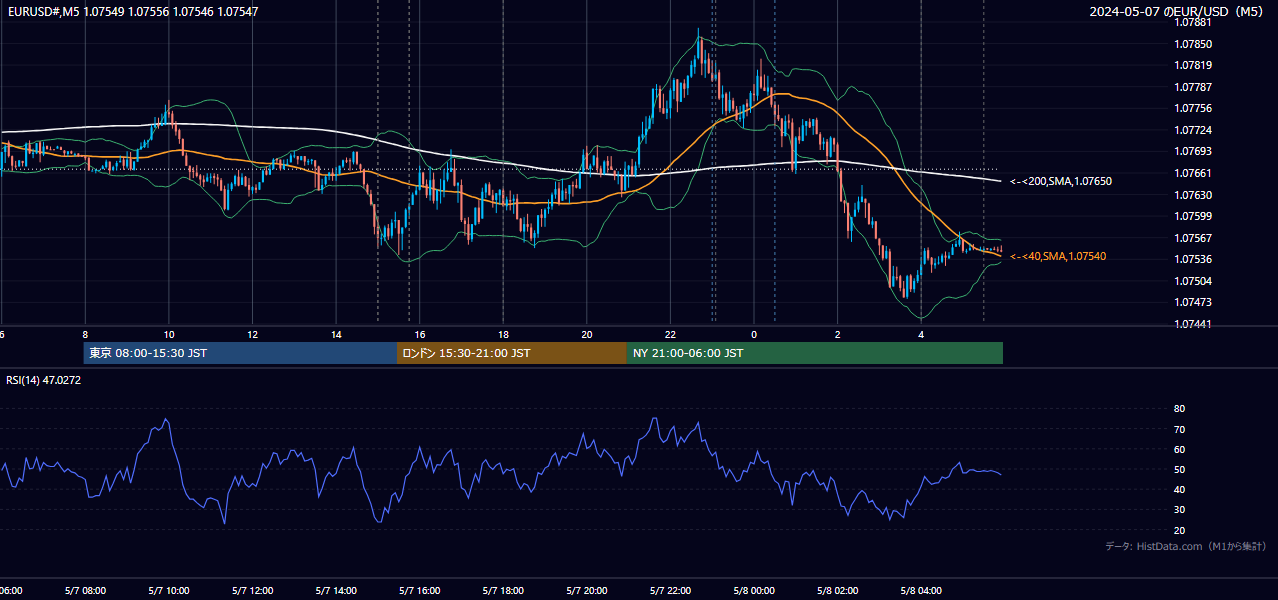Click the bottom time label 5/7 16:00

tap(419, 591)
